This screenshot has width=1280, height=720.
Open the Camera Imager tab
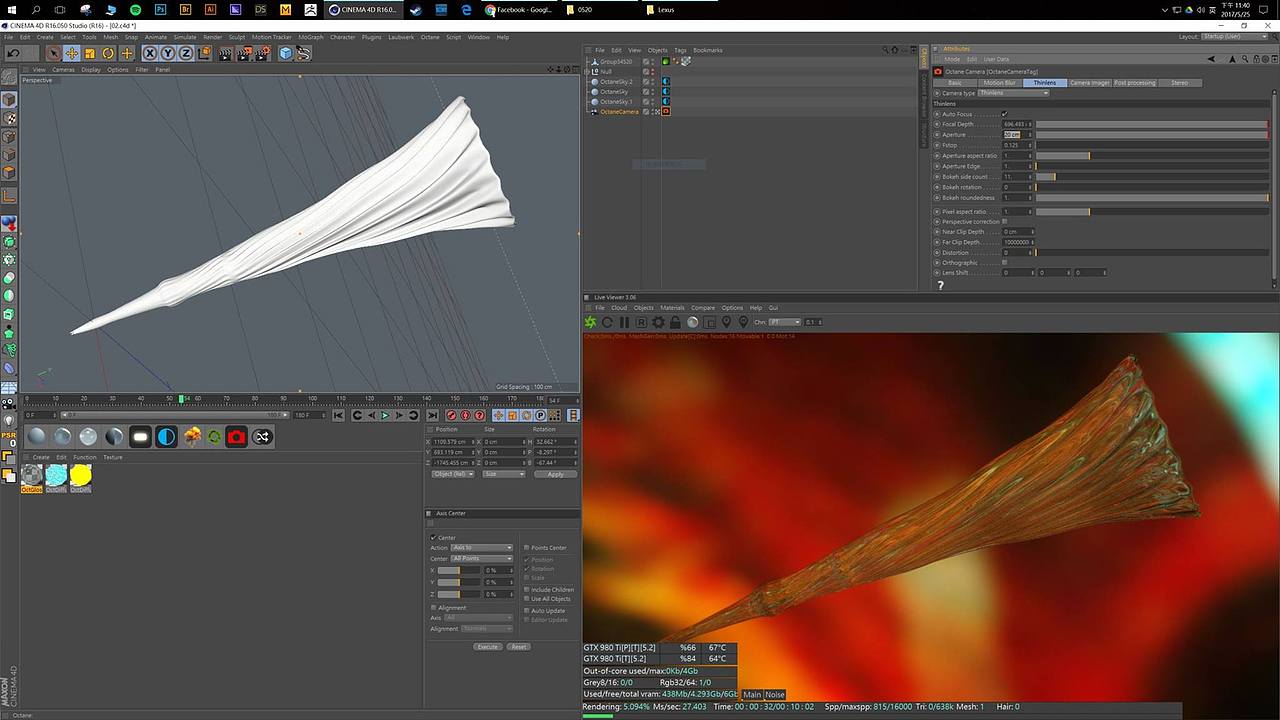point(1089,83)
